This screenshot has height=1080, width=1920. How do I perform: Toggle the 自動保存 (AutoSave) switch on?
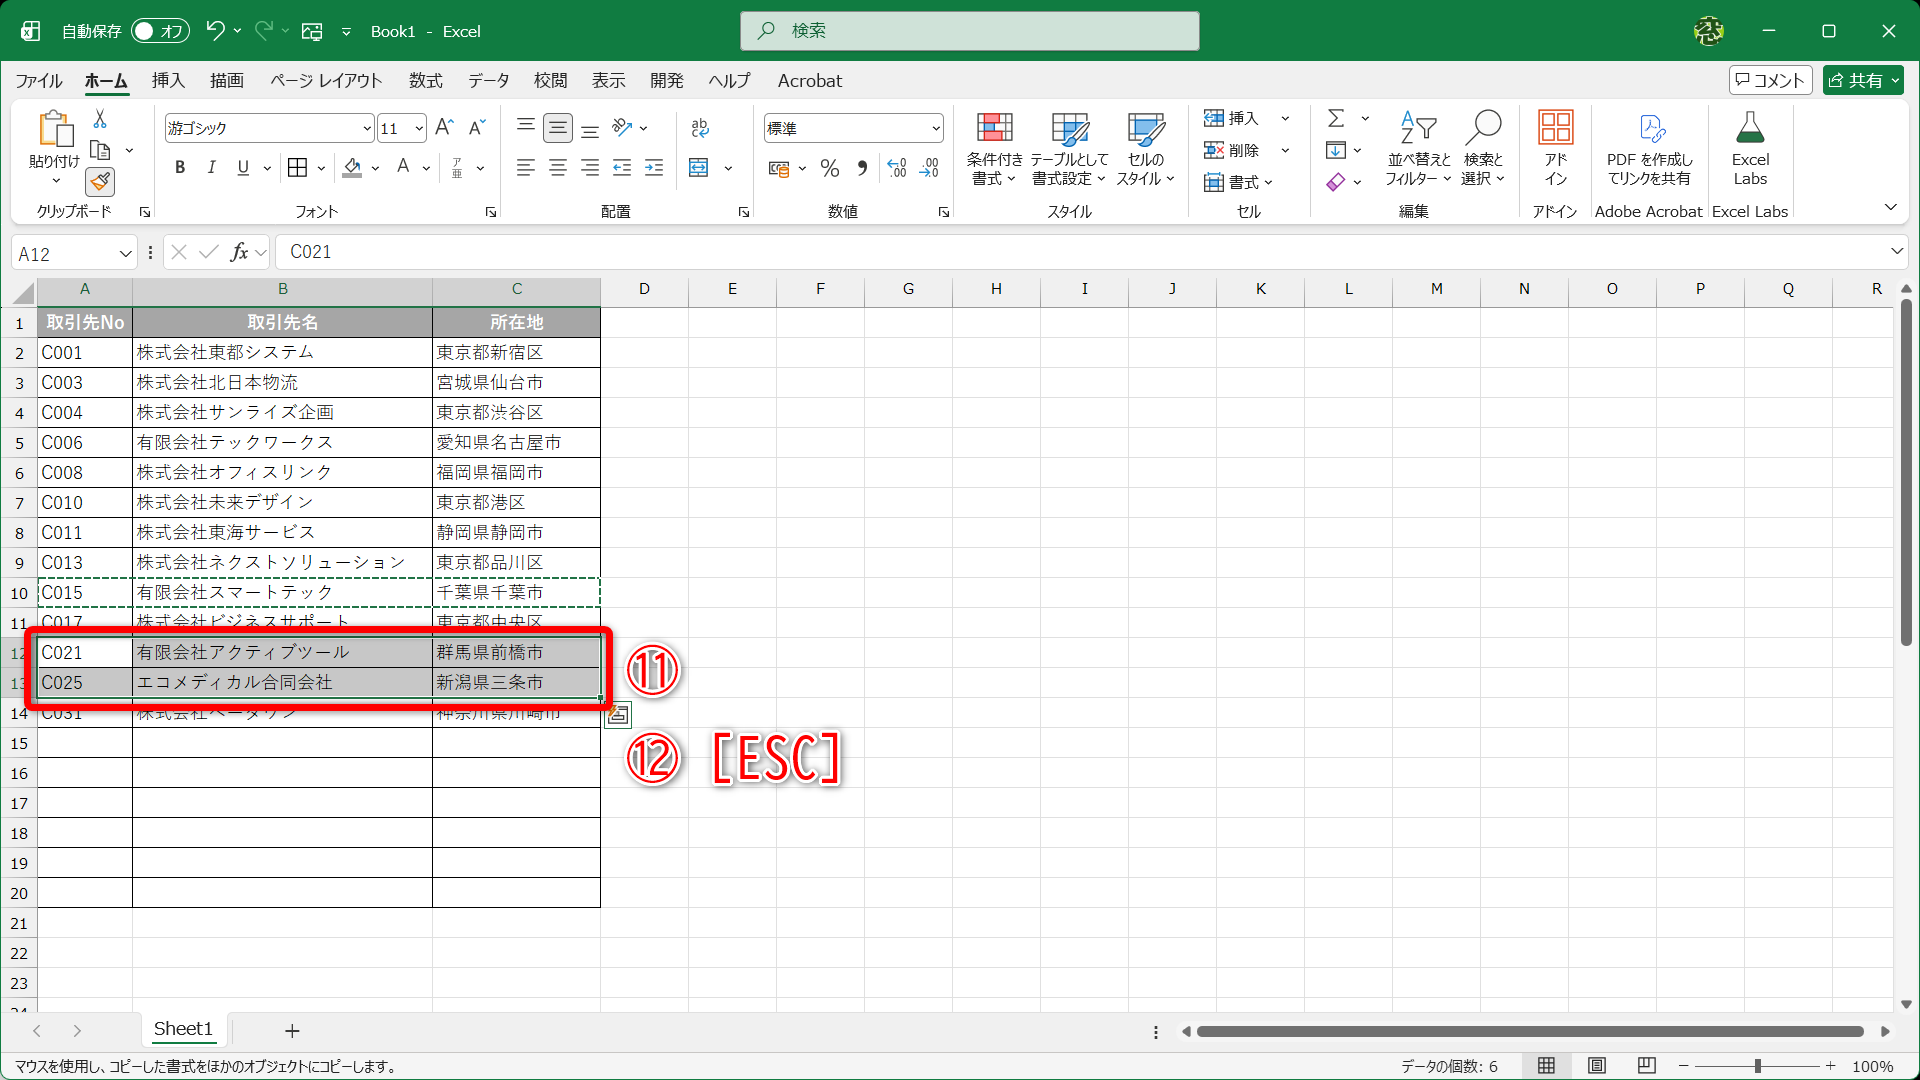[x=159, y=31]
